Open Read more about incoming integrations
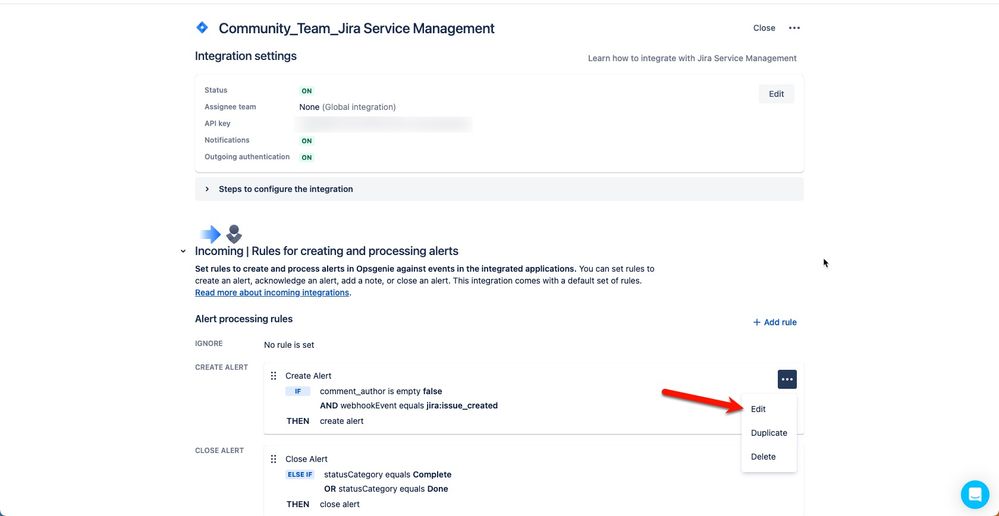This screenshot has width=999, height=516. 272,292
